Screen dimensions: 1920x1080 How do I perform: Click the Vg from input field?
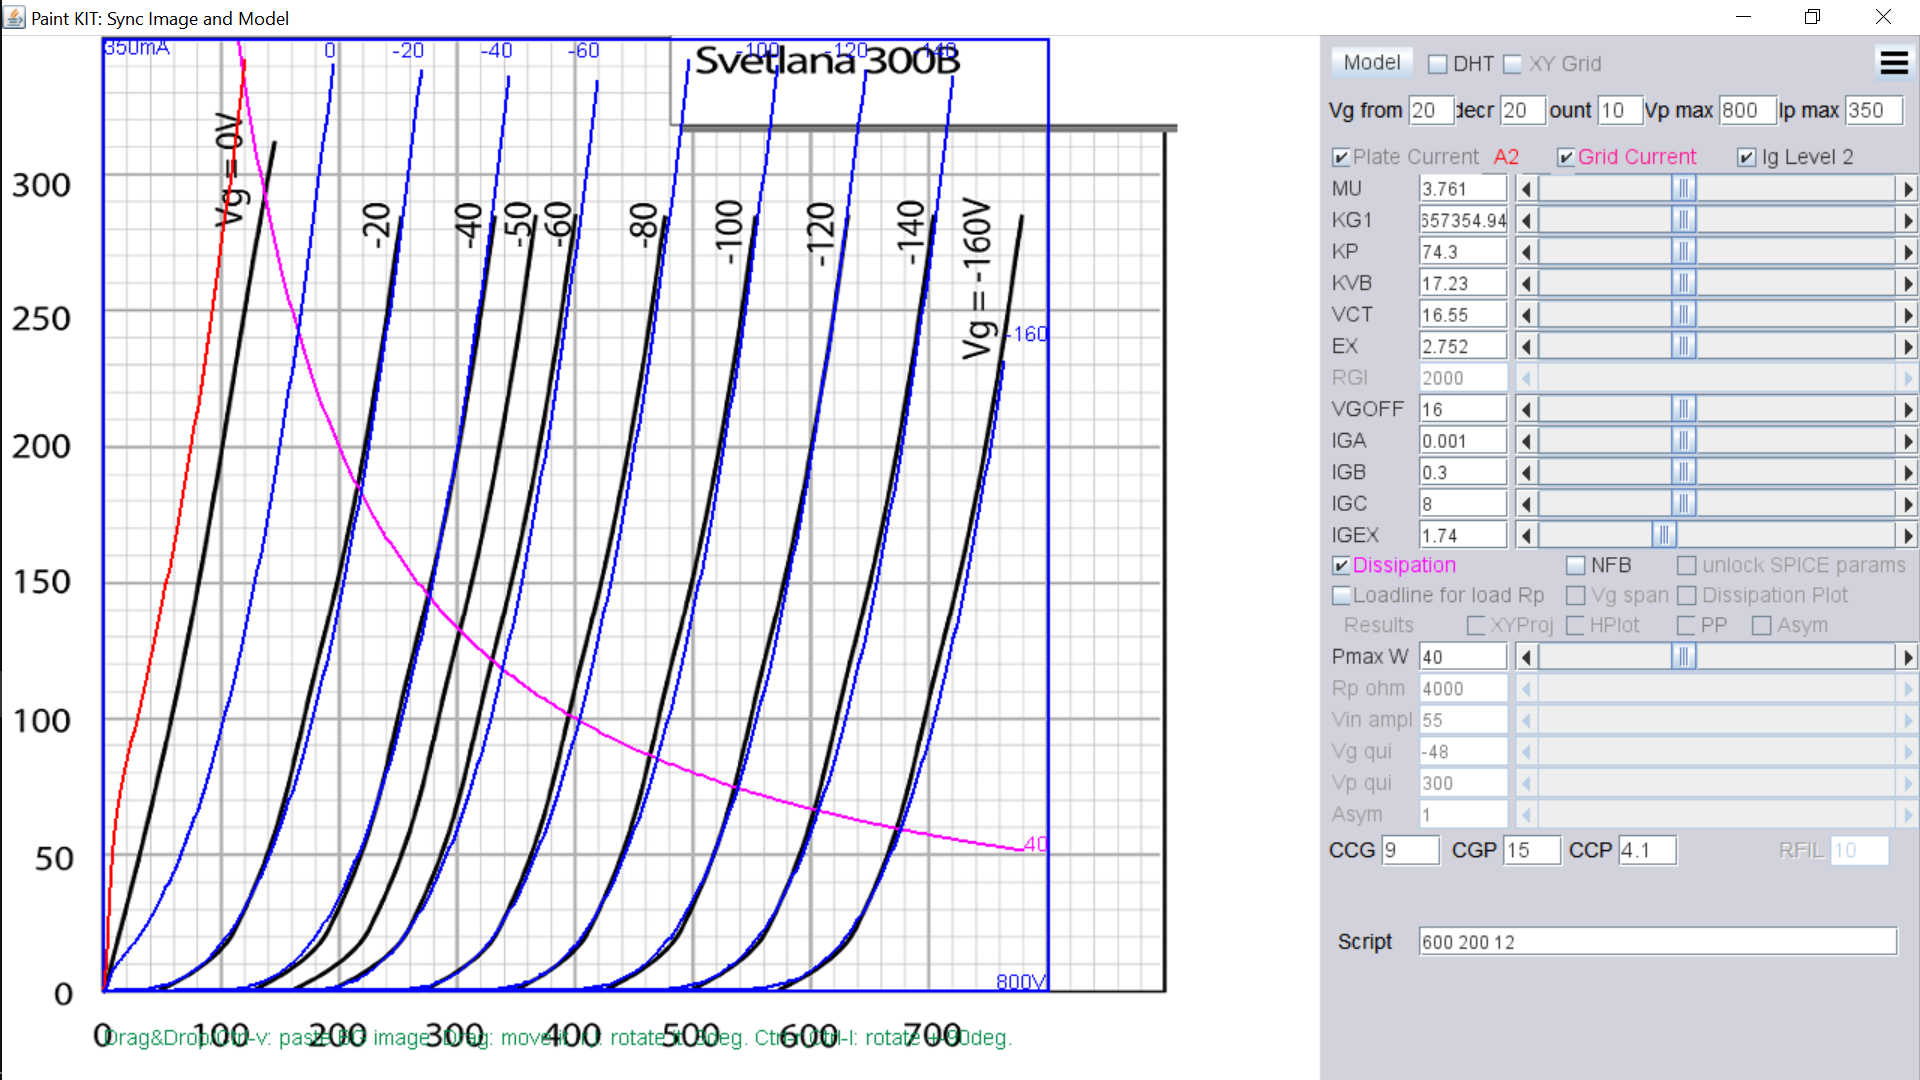click(1431, 110)
